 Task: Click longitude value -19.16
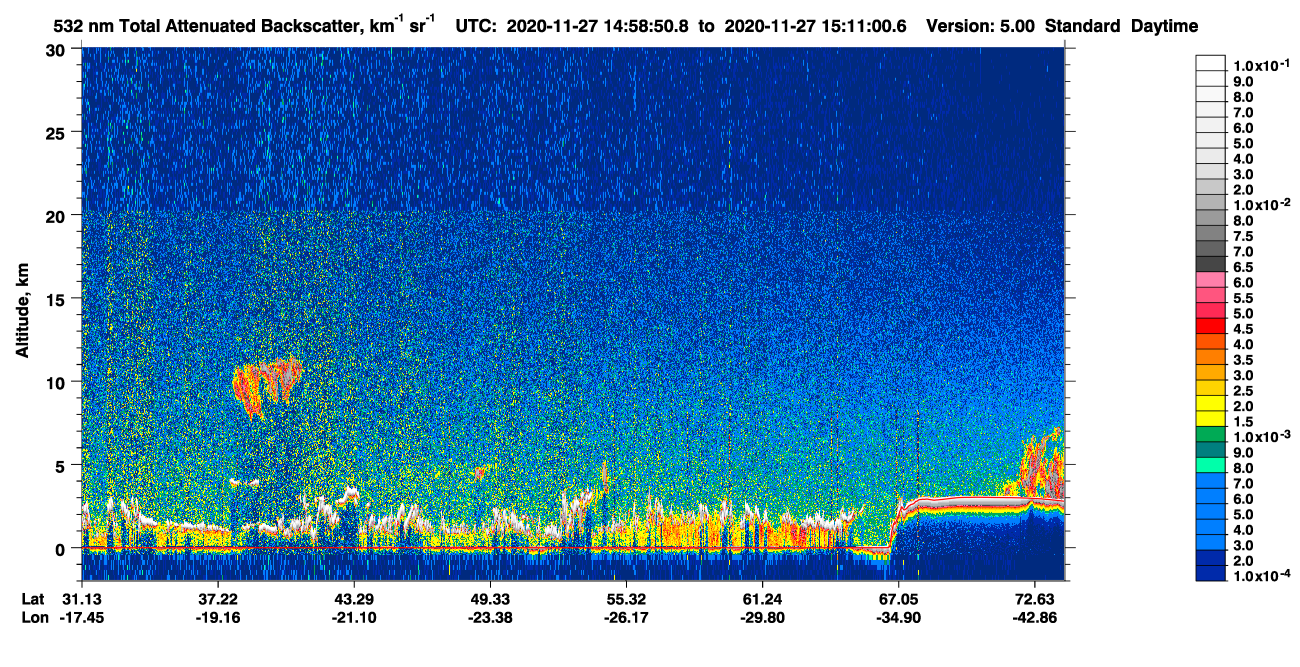[218, 617]
